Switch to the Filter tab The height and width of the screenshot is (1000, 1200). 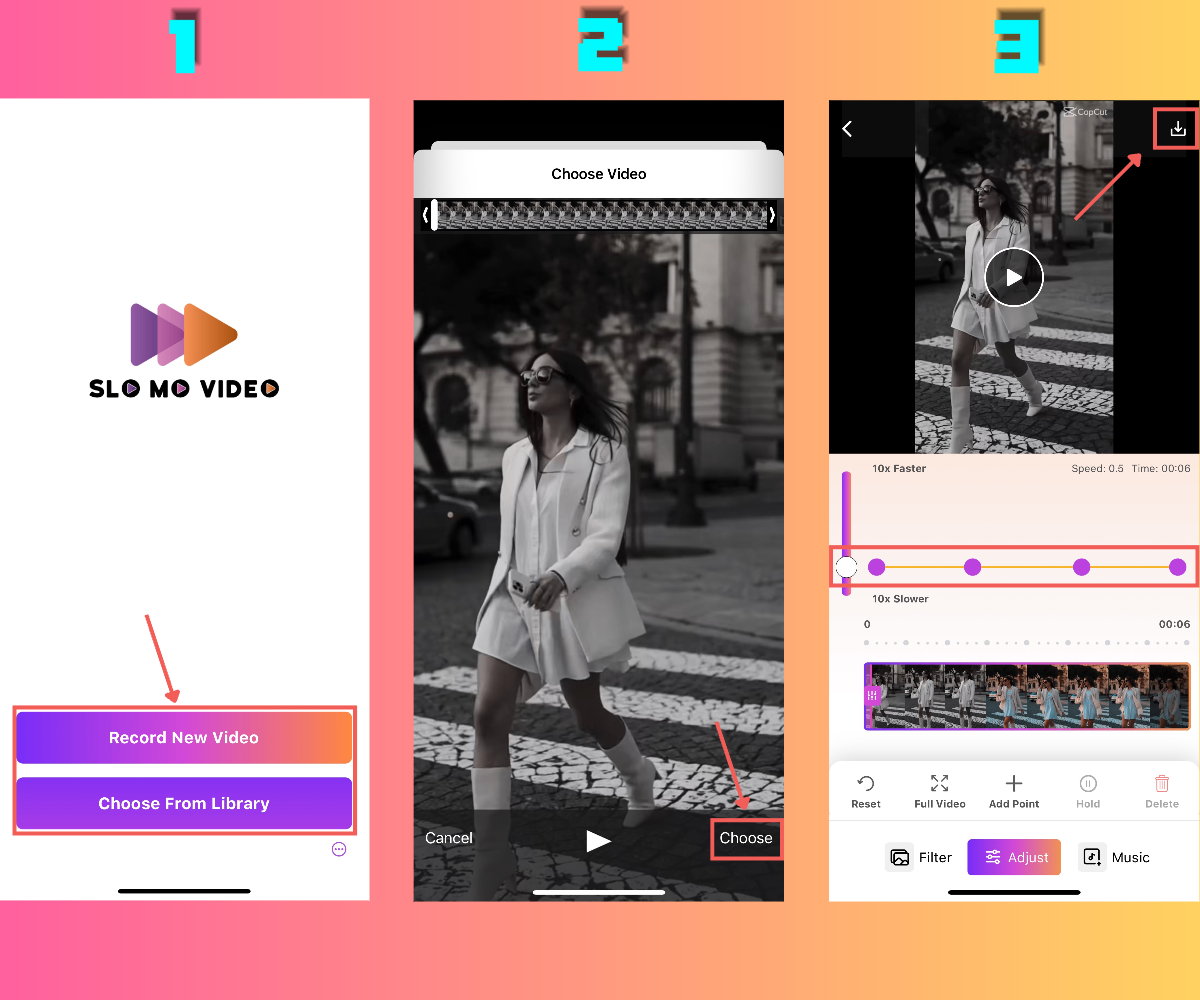pos(919,857)
